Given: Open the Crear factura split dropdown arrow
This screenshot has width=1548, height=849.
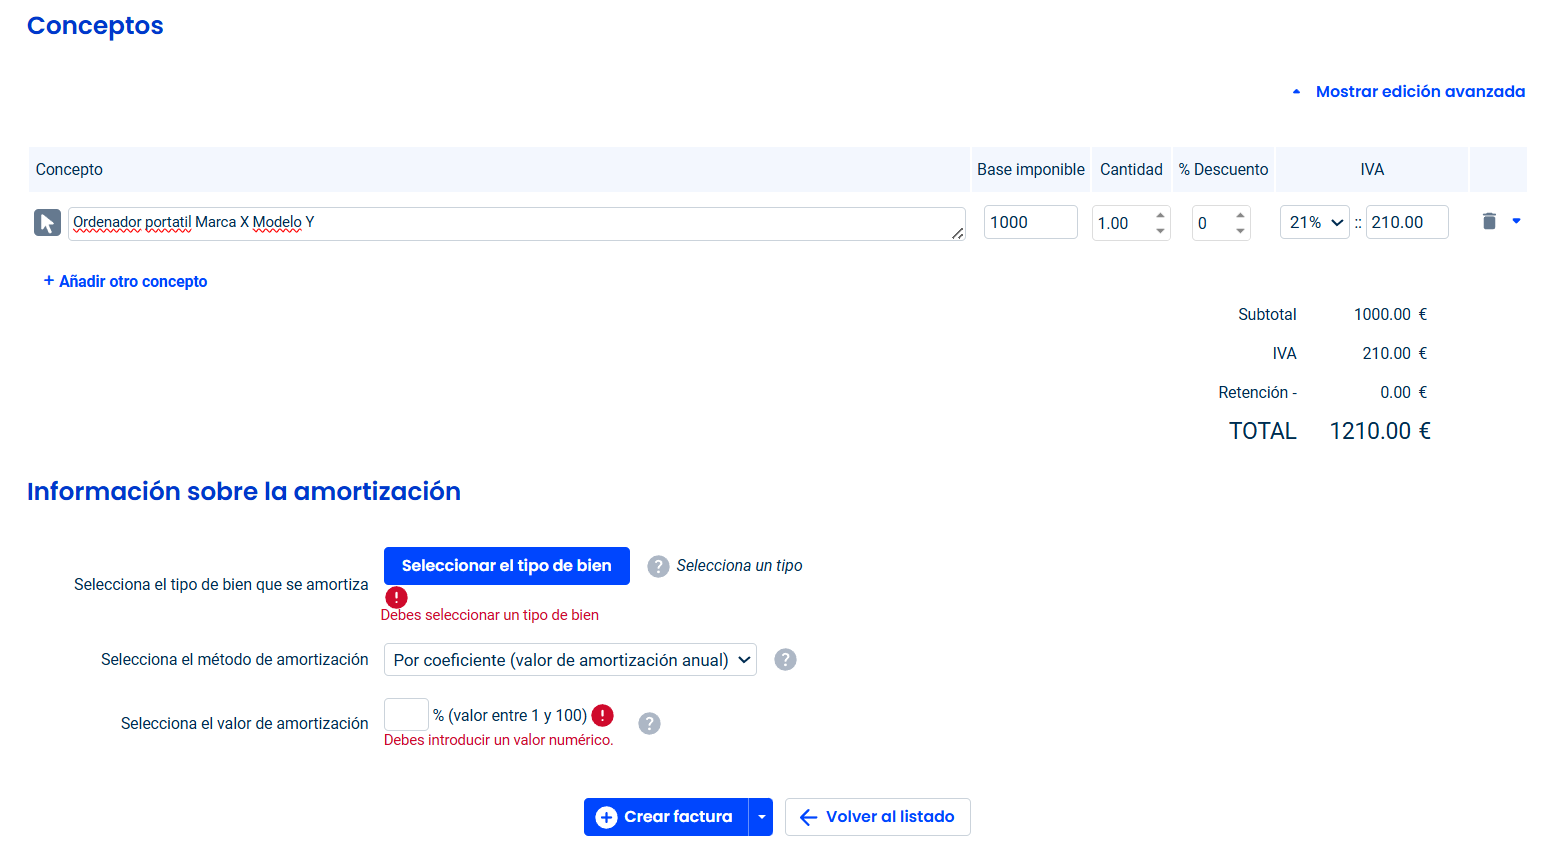Looking at the screenshot, I should pos(761,817).
